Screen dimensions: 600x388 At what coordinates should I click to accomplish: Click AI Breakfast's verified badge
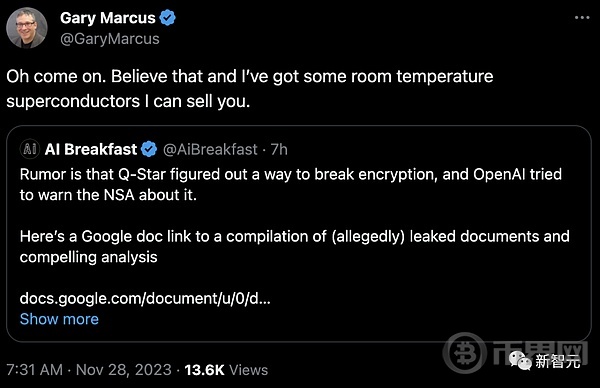click(149, 149)
